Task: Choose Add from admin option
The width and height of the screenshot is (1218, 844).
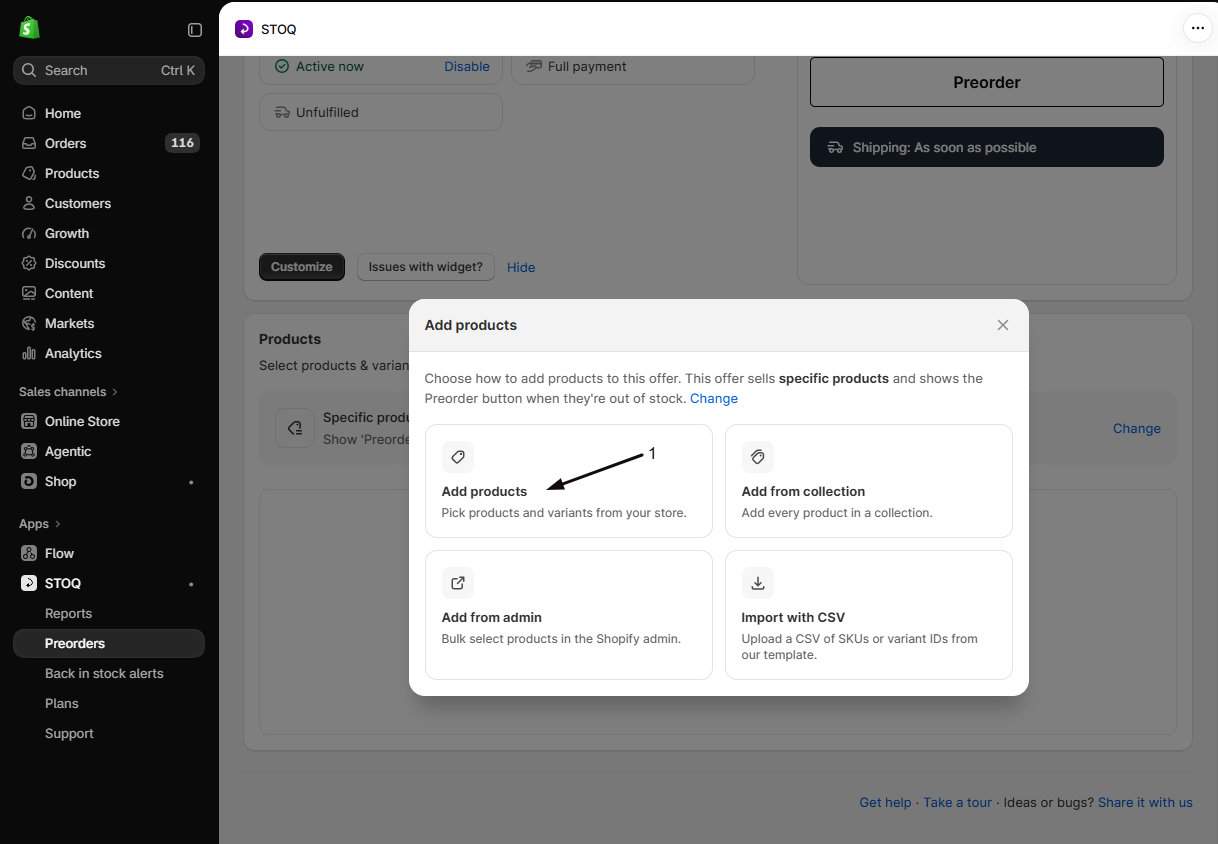Action: [569, 615]
